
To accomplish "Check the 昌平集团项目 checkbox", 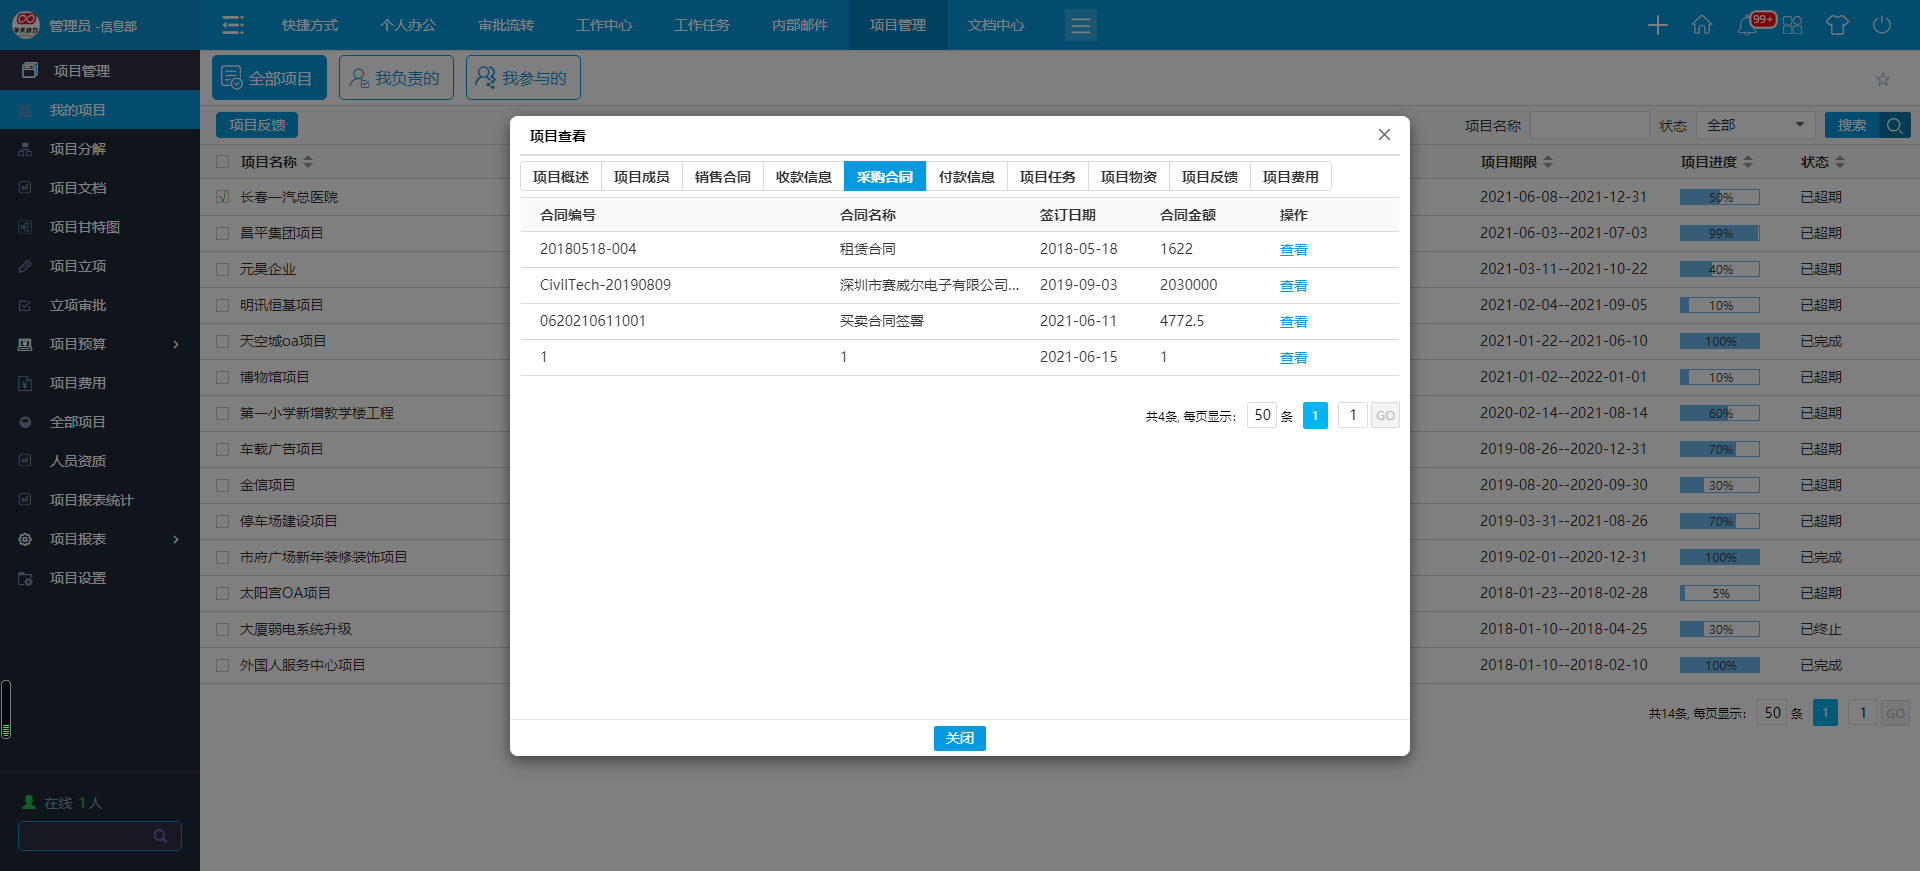I will point(223,233).
